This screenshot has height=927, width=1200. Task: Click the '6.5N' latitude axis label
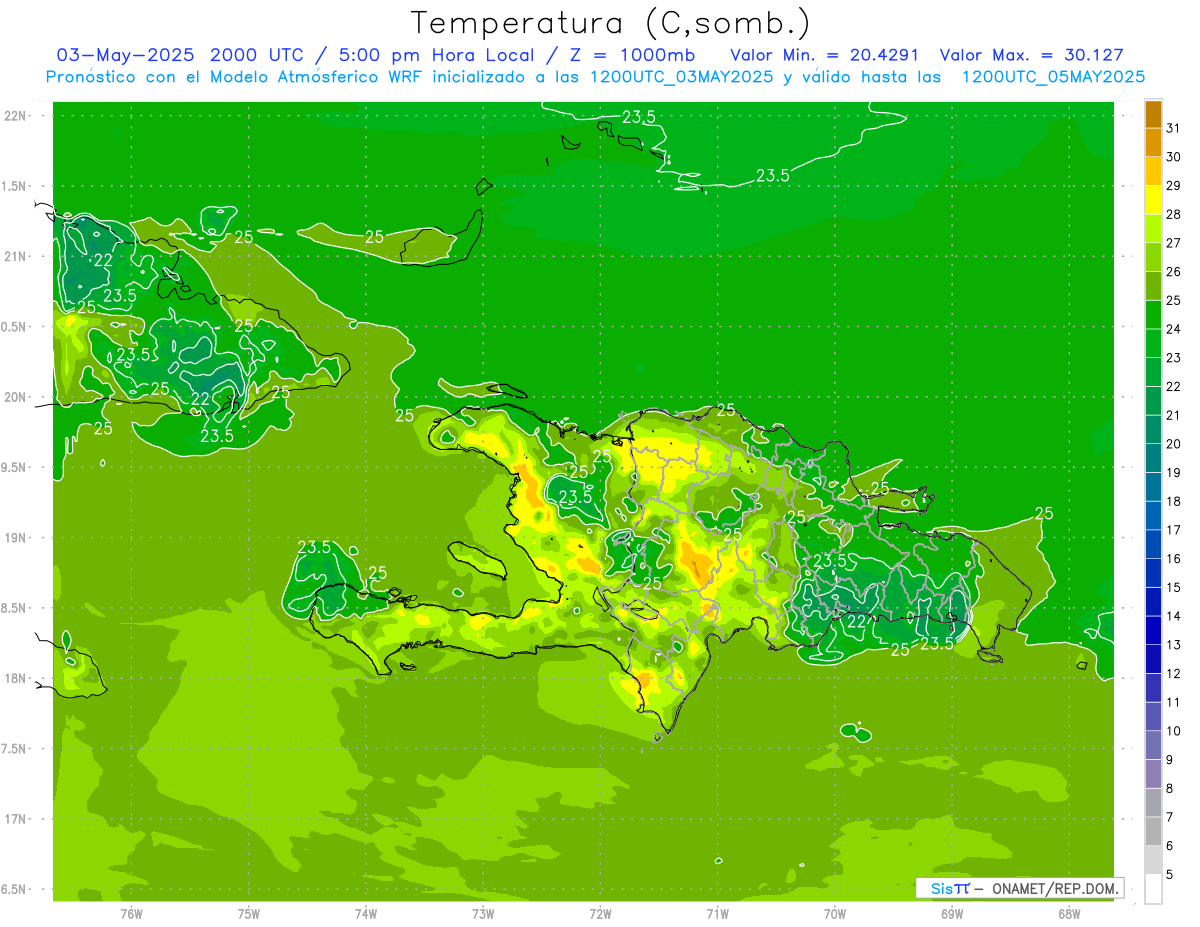pos(15,890)
